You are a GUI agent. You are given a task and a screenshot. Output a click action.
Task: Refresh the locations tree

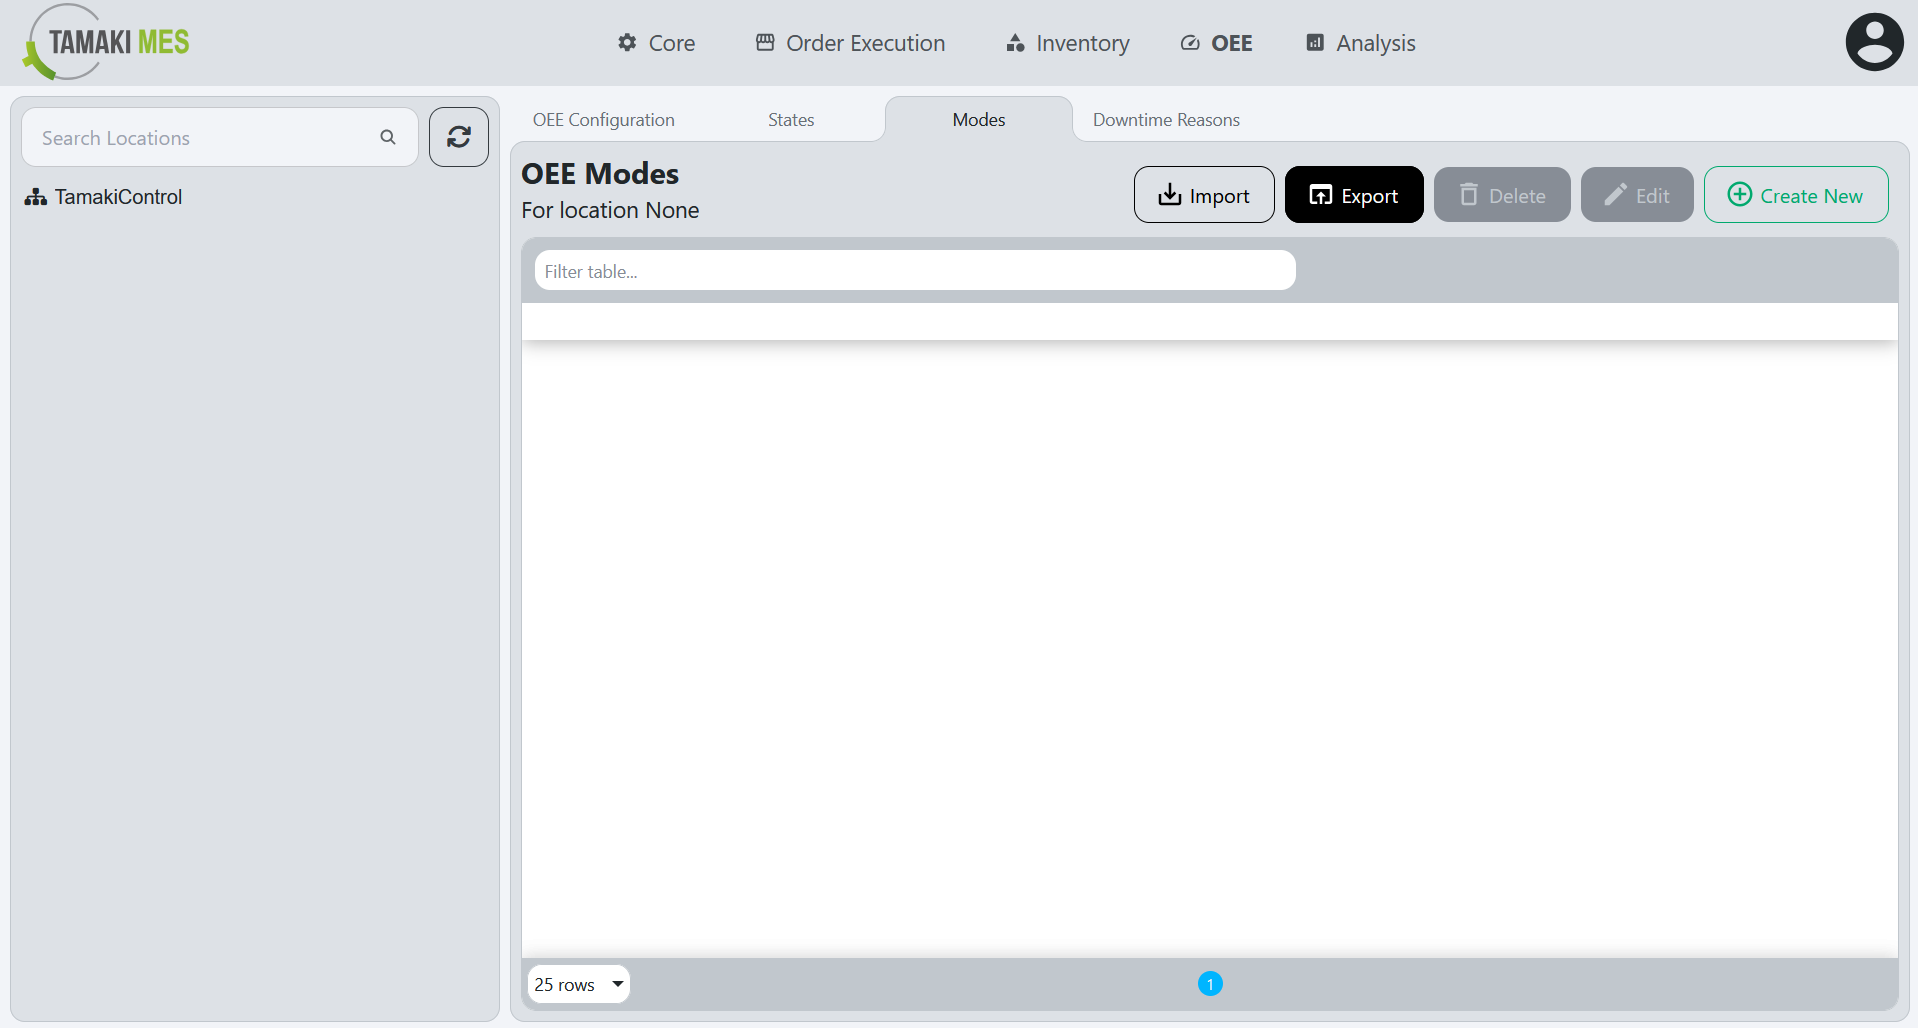(458, 136)
